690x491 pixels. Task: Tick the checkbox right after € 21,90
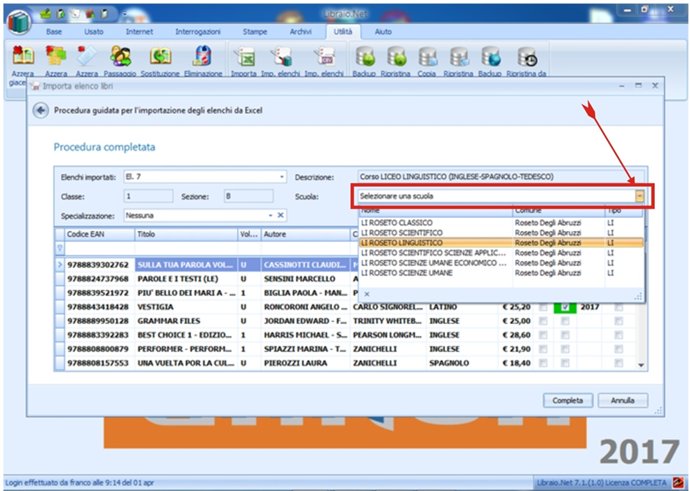543,349
